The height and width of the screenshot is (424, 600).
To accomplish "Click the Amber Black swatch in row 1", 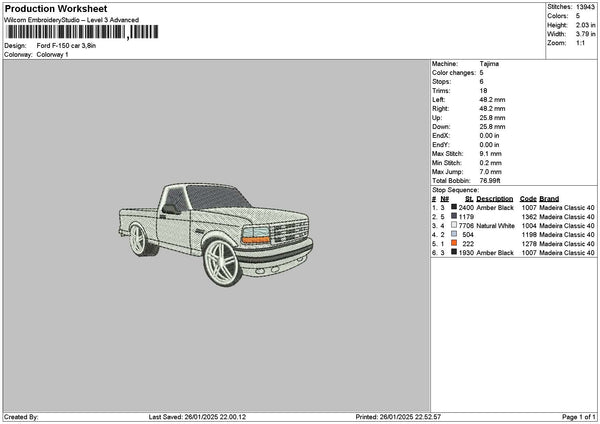I will (454, 207).
